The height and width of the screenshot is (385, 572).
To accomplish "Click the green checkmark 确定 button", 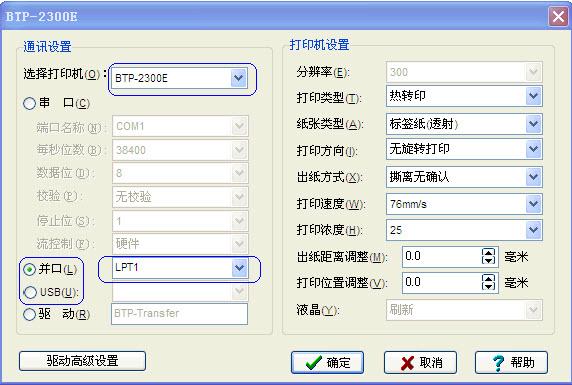I will 327,362.
